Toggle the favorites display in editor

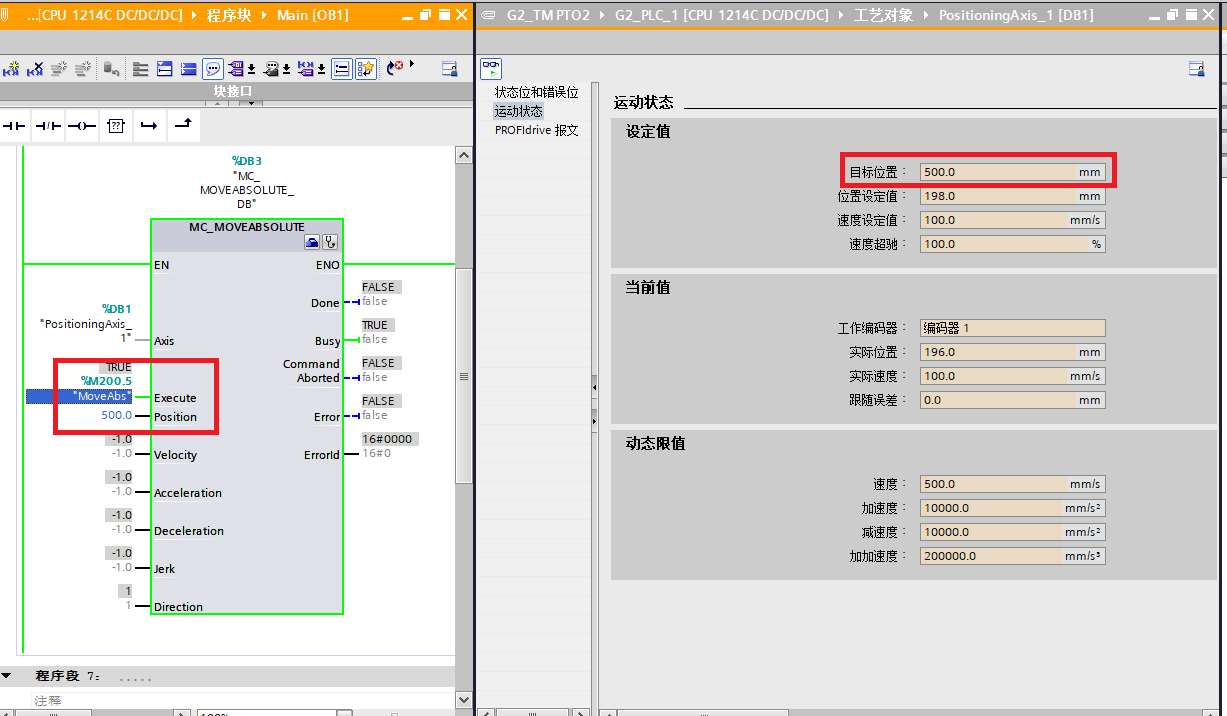pos(366,69)
